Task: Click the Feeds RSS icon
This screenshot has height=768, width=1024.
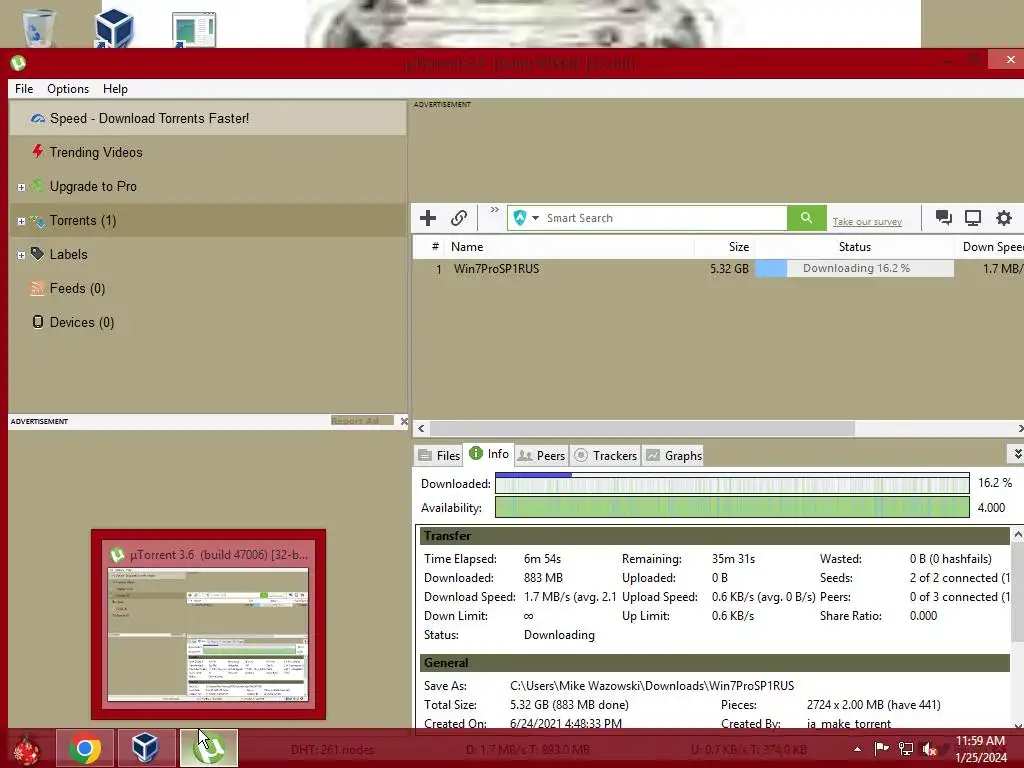Action: tap(37, 288)
